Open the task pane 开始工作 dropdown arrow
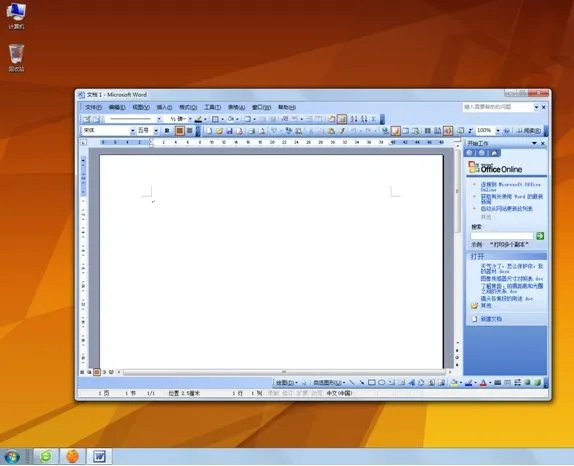This screenshot has height=466, width=574. [x=534, y=143]
